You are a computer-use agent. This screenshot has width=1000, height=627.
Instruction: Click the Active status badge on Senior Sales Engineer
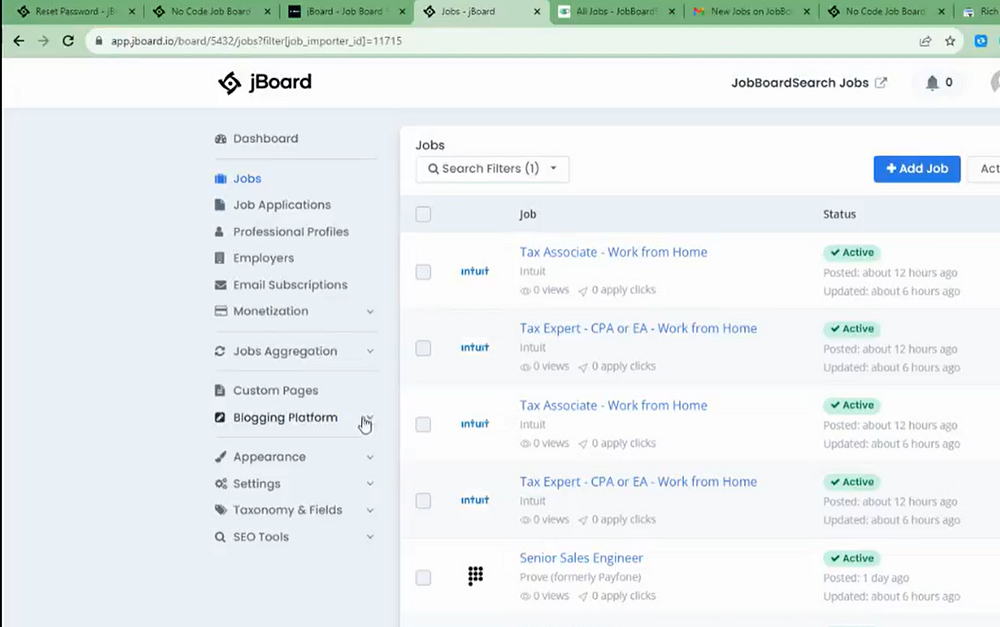852,558
